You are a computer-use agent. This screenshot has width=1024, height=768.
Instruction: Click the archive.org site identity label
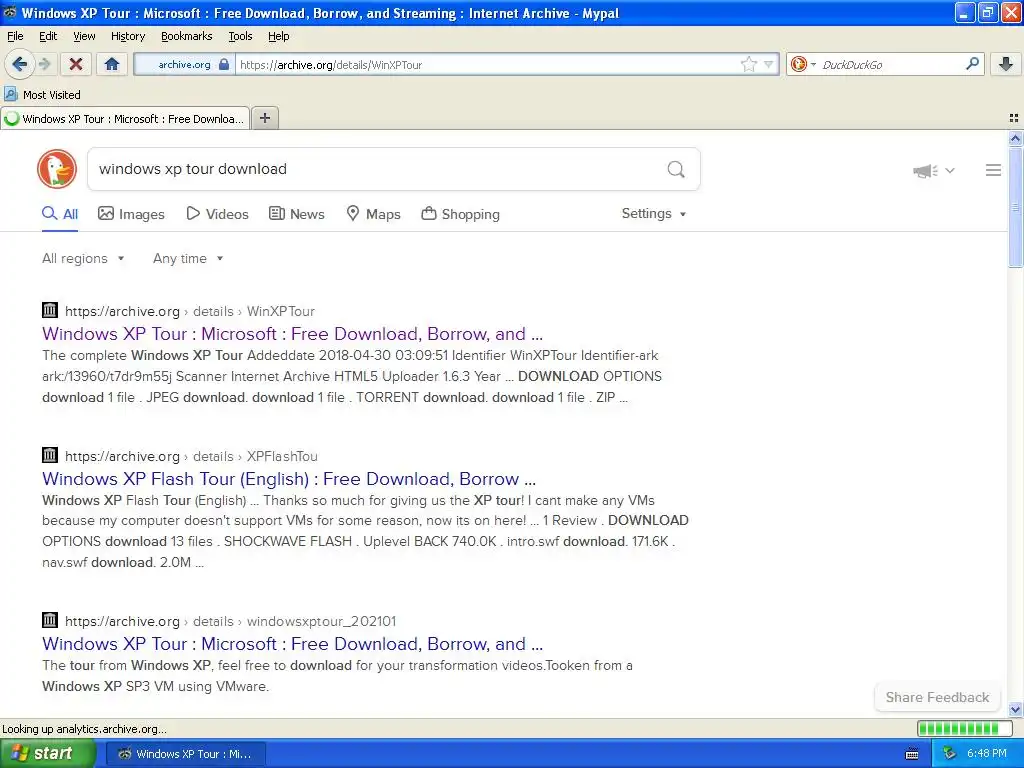[x=184, y=65]
